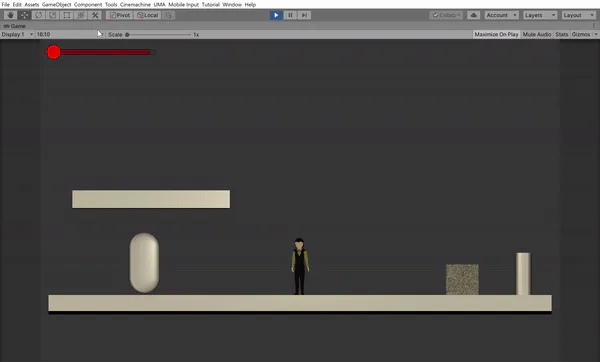600x362 pixels.
Task: Open the Layers dropdown
Action: point(540,15)
